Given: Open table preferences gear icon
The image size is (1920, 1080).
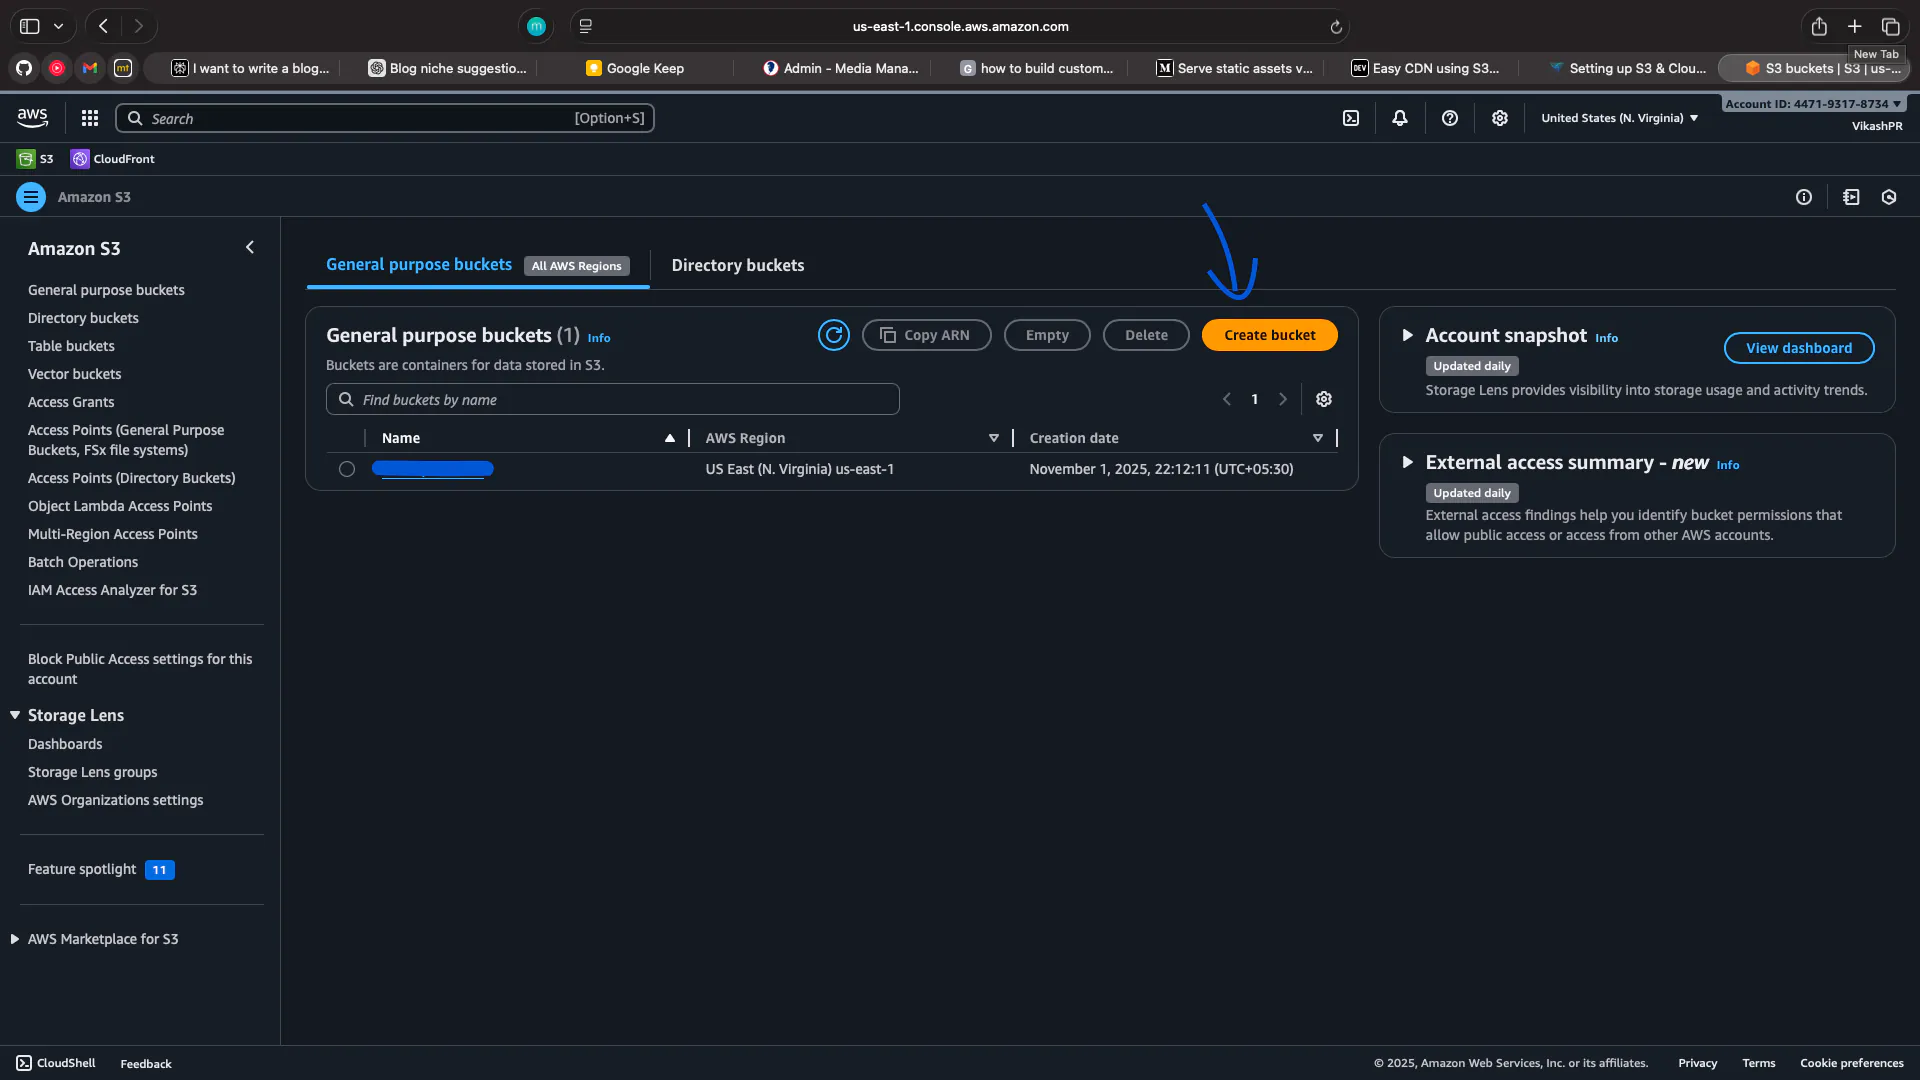Looking at the screenshot, I should (1324, 399).
